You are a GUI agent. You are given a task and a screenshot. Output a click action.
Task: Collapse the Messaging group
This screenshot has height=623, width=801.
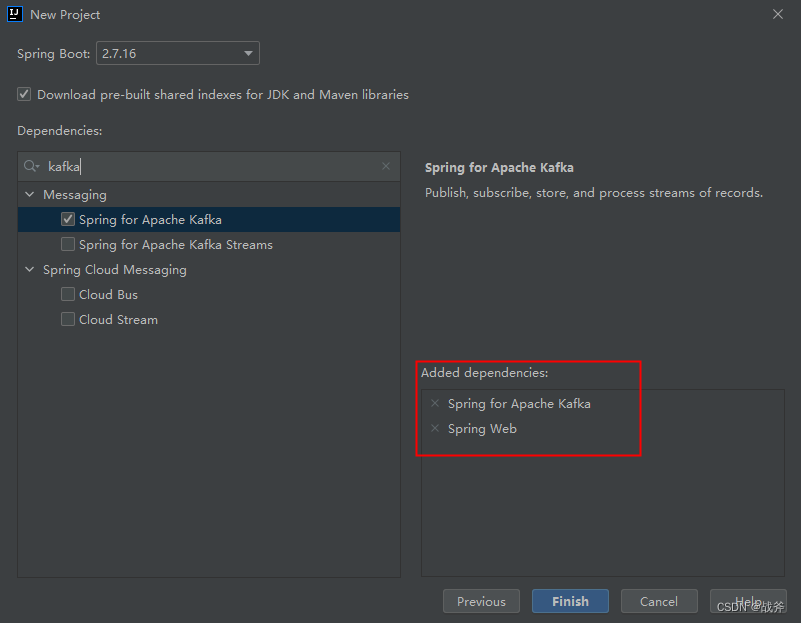pyautogui.click(x=30, y=195)
